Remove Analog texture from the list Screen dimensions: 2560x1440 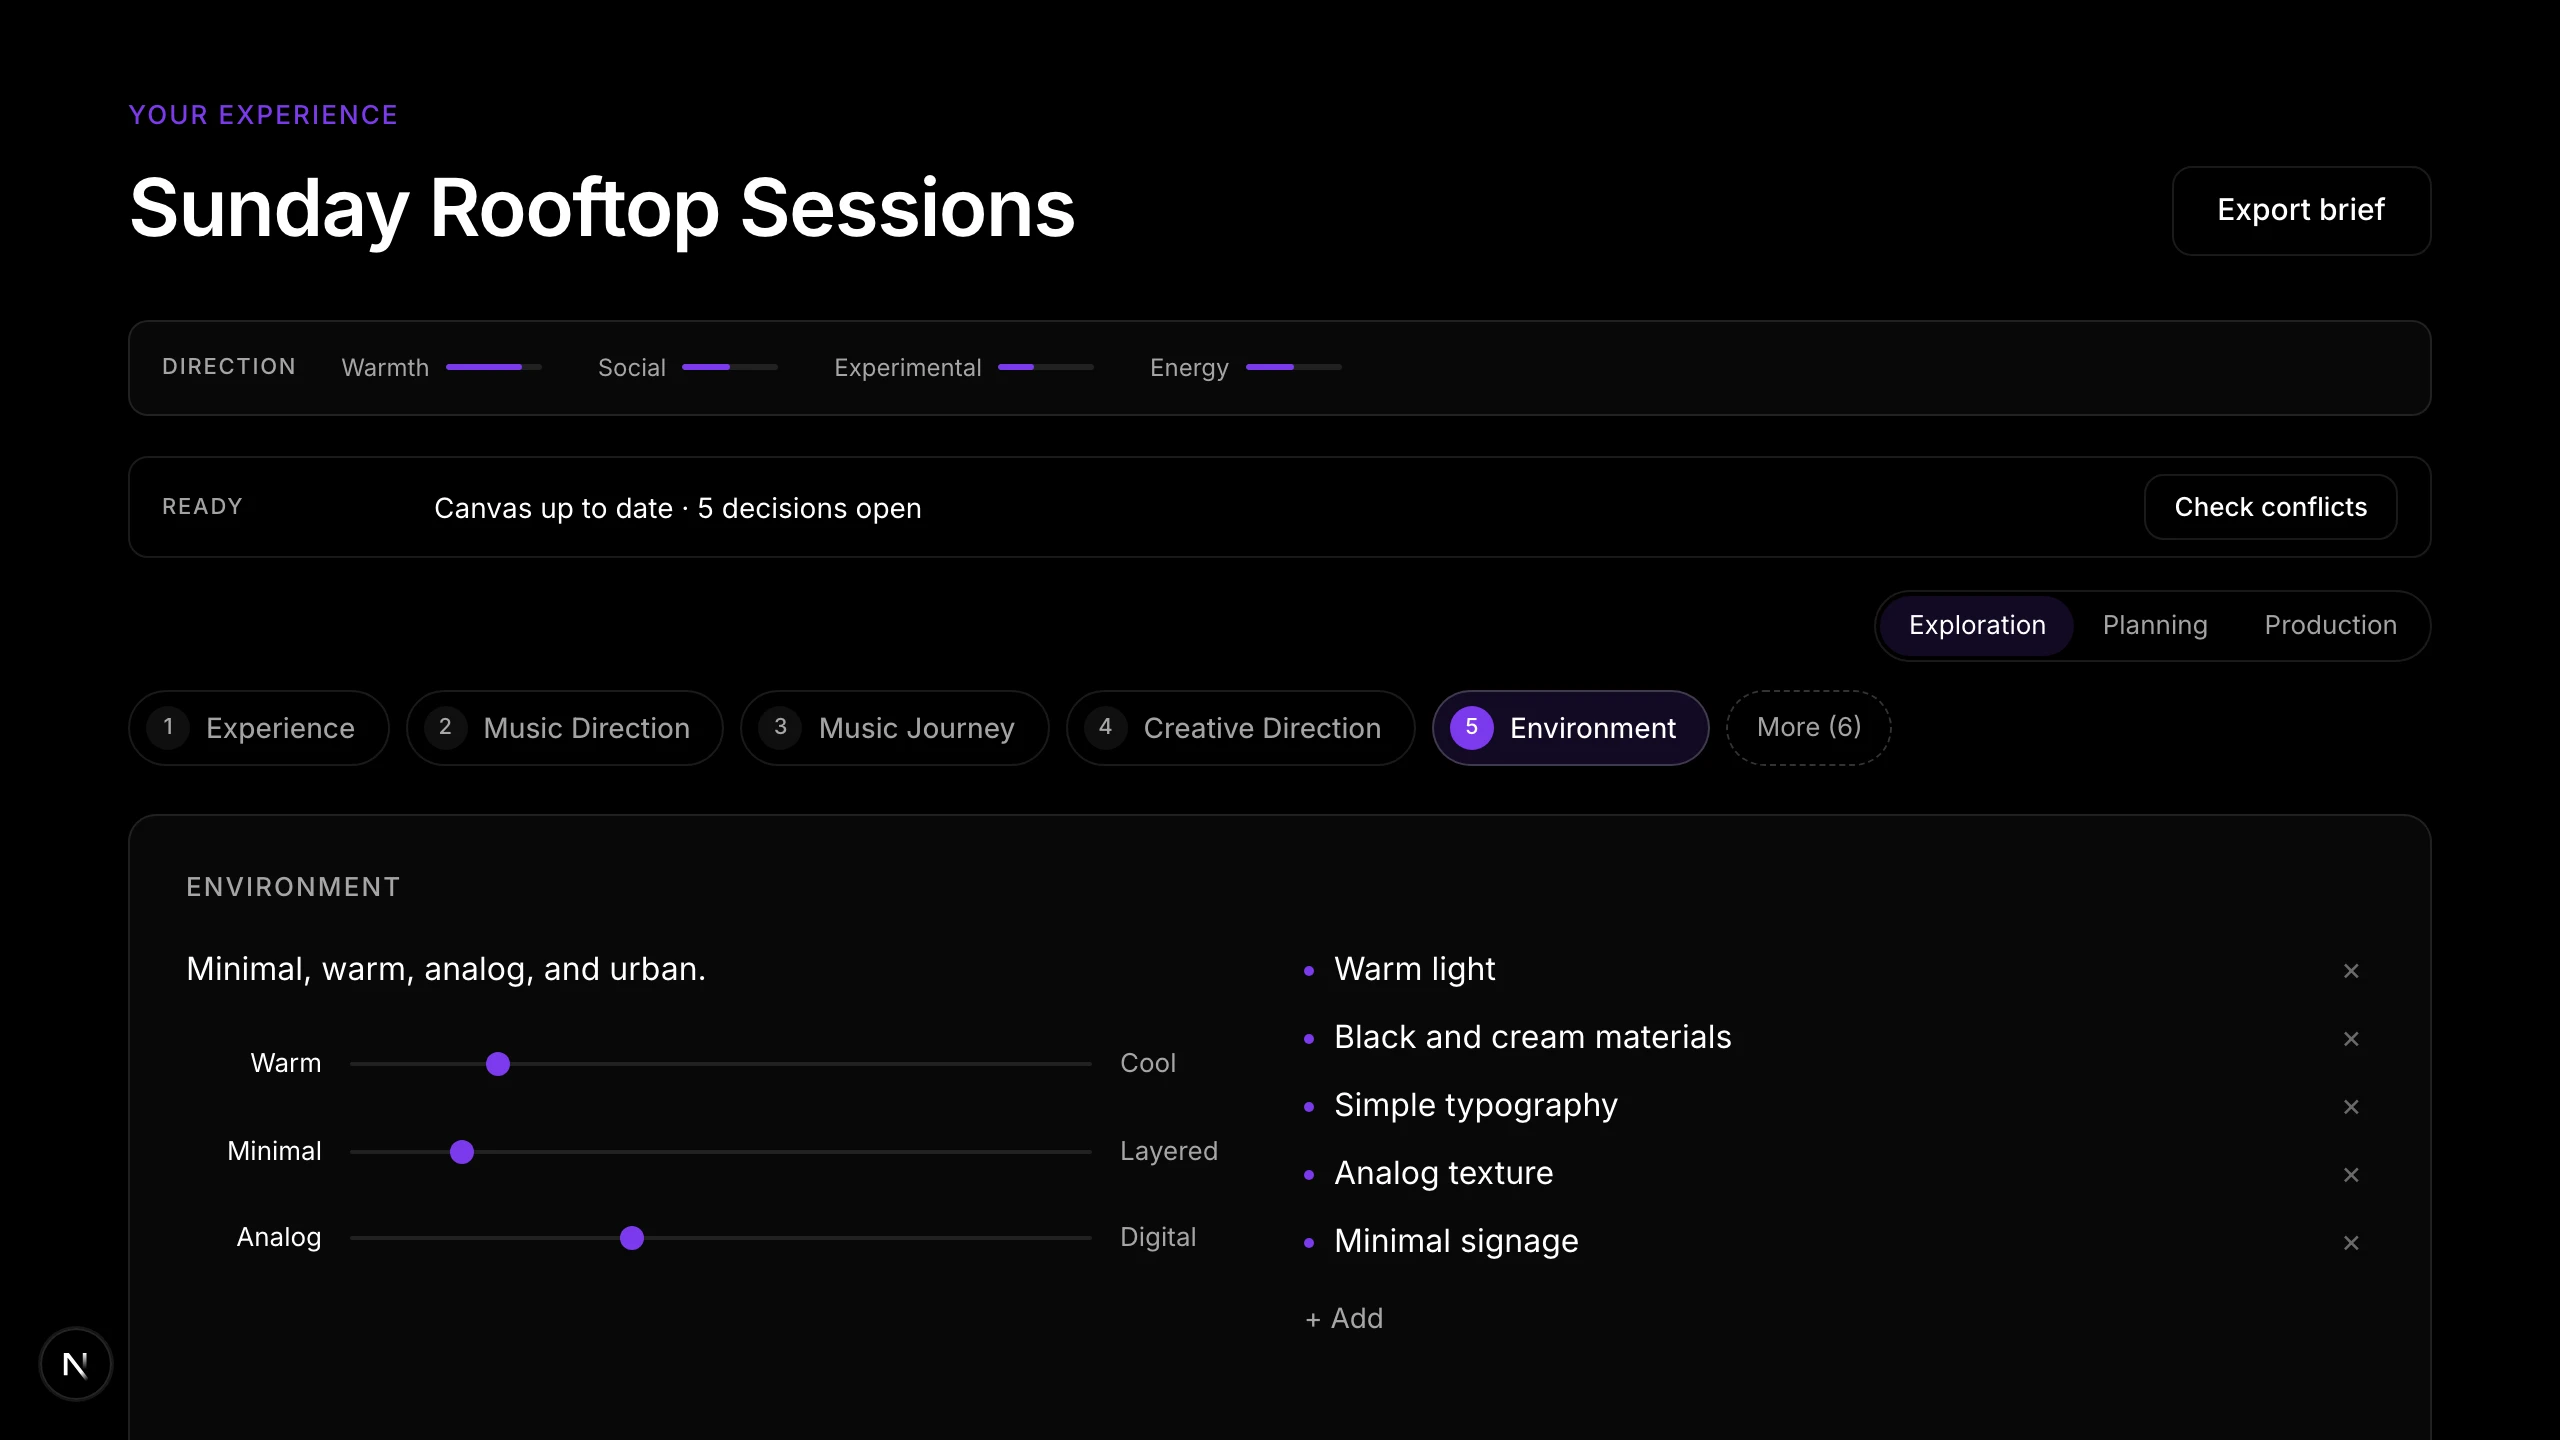[x=2351, y=1175]
